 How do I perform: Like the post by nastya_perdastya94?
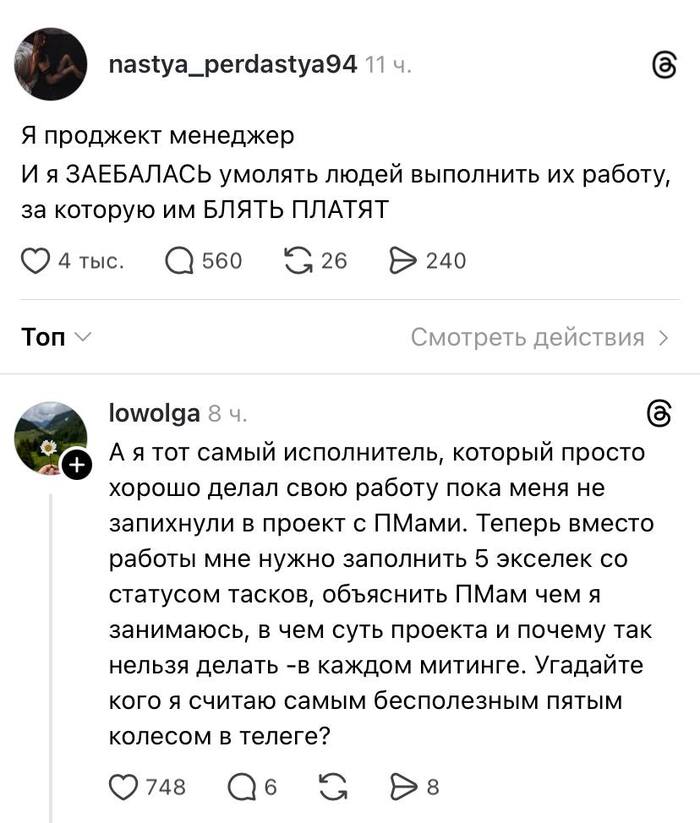coord(36,261)
